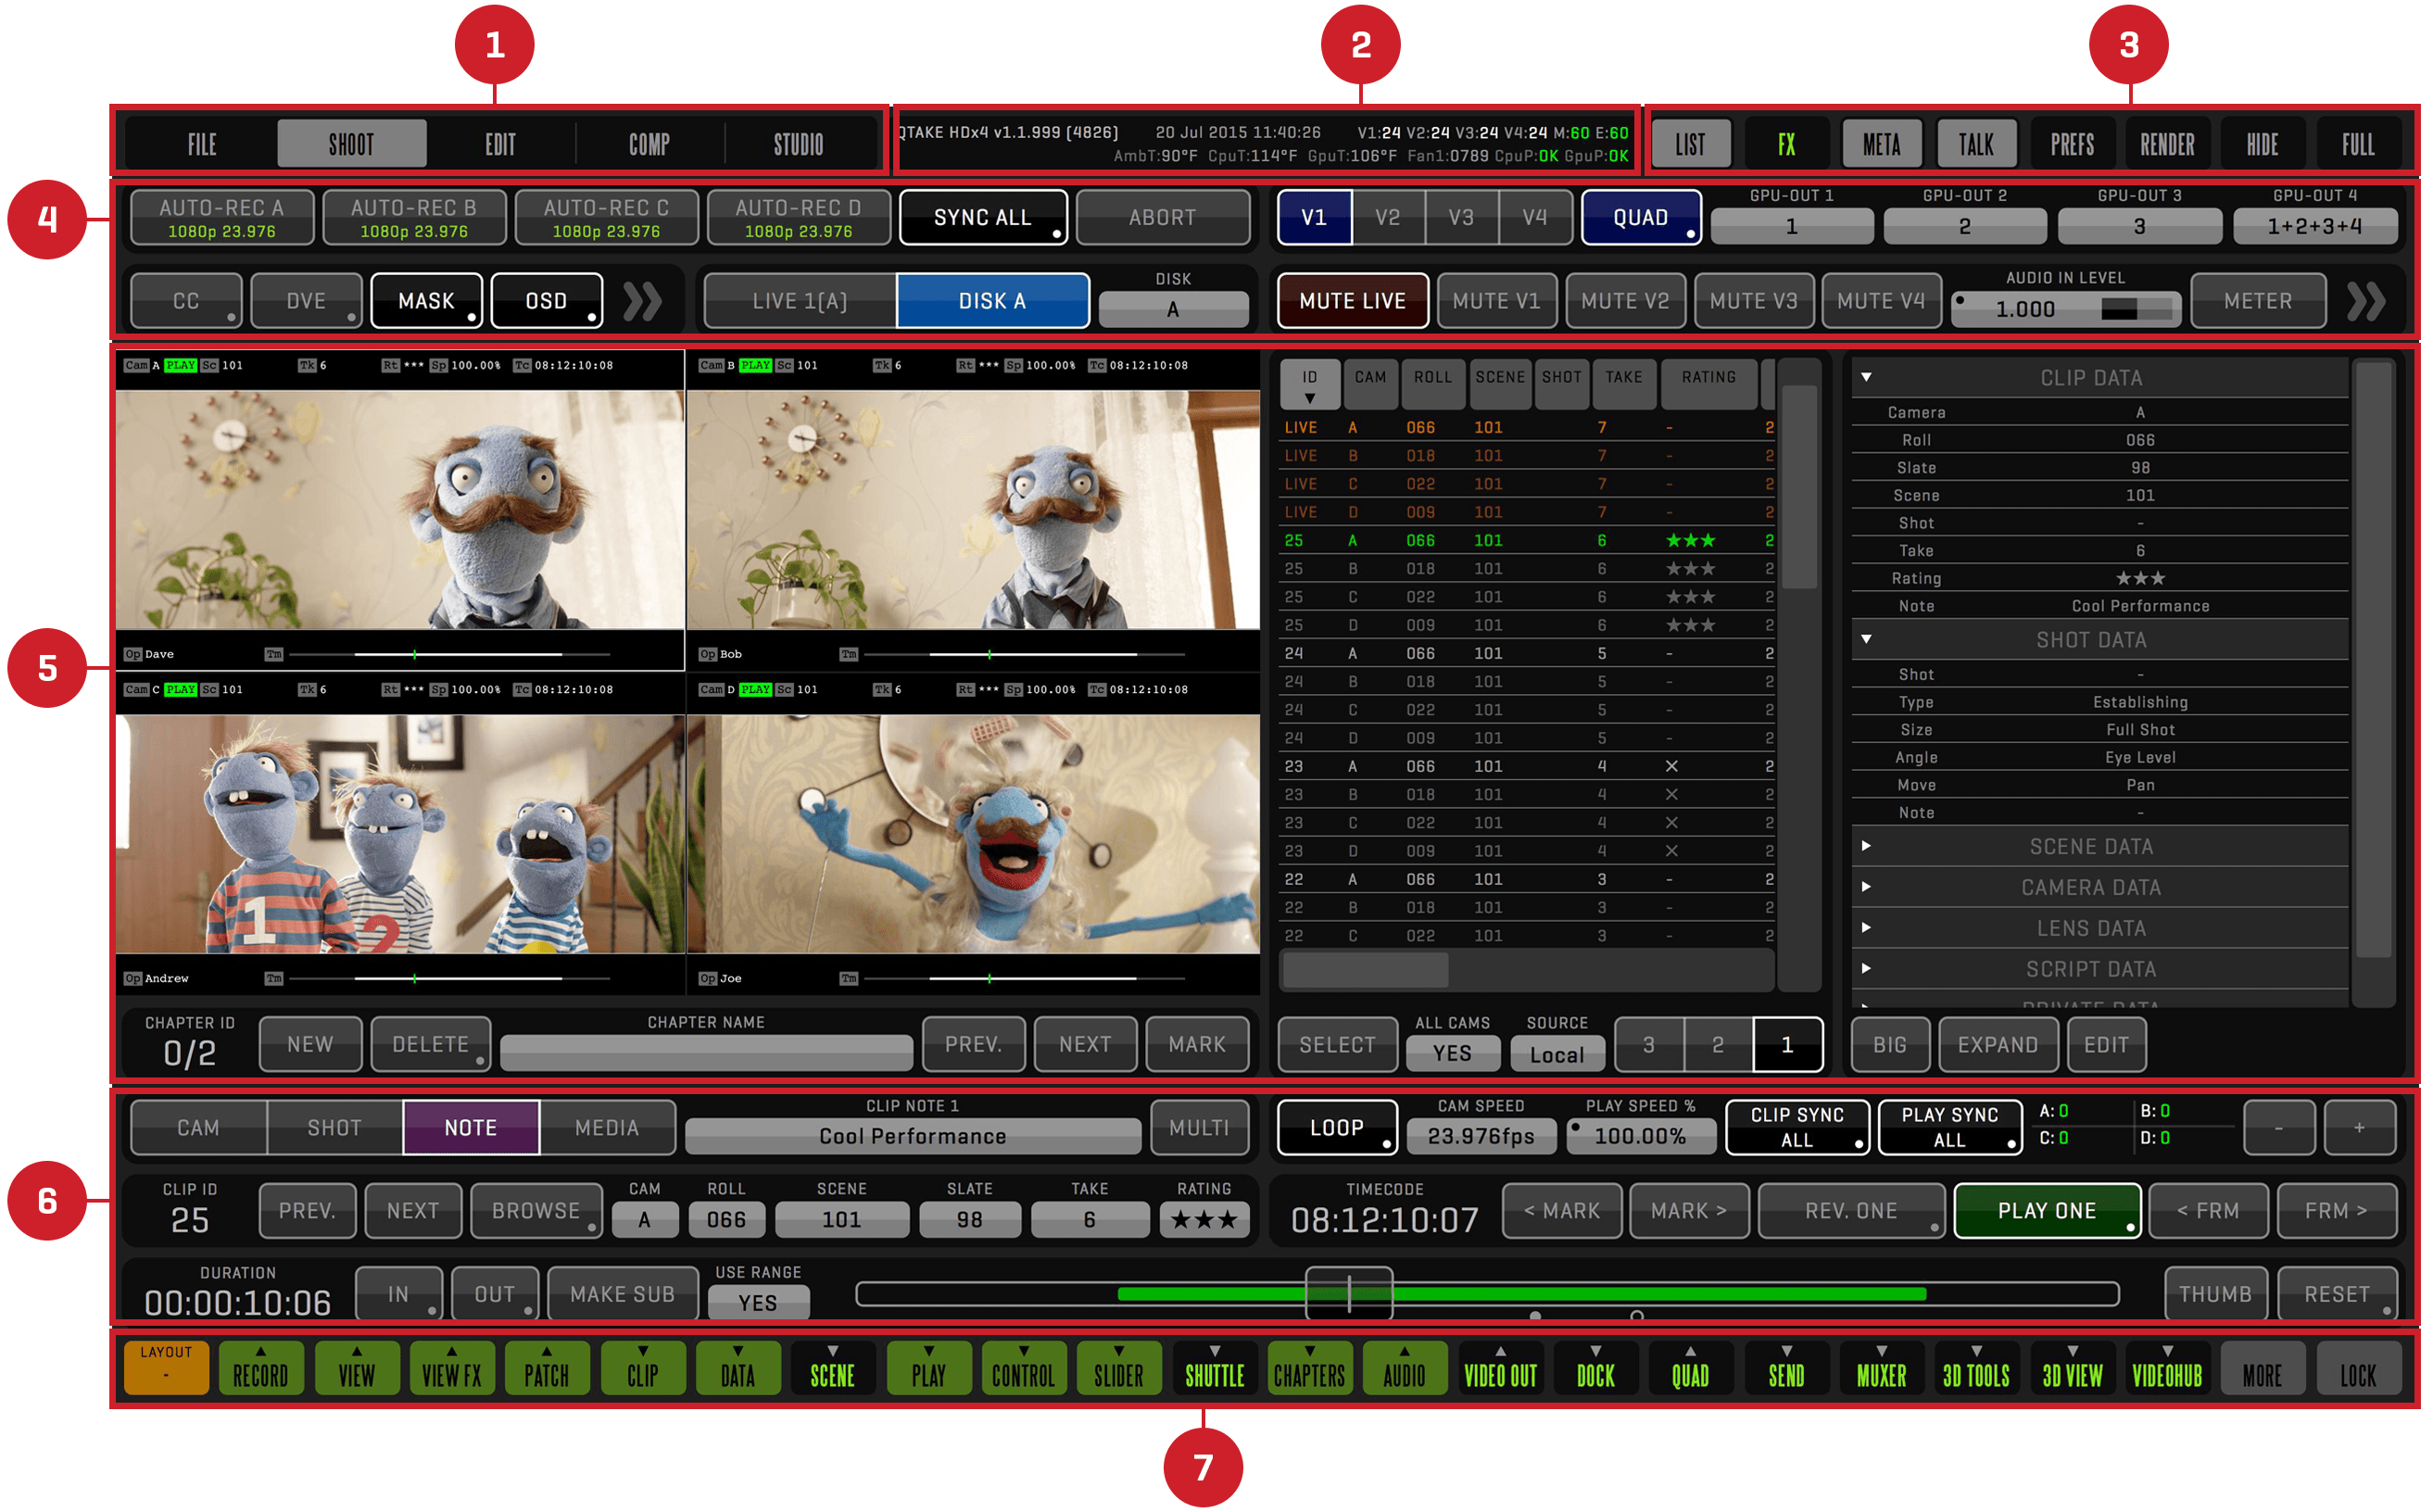Toggle USE RANGE YES setting

pos(757,1302)
